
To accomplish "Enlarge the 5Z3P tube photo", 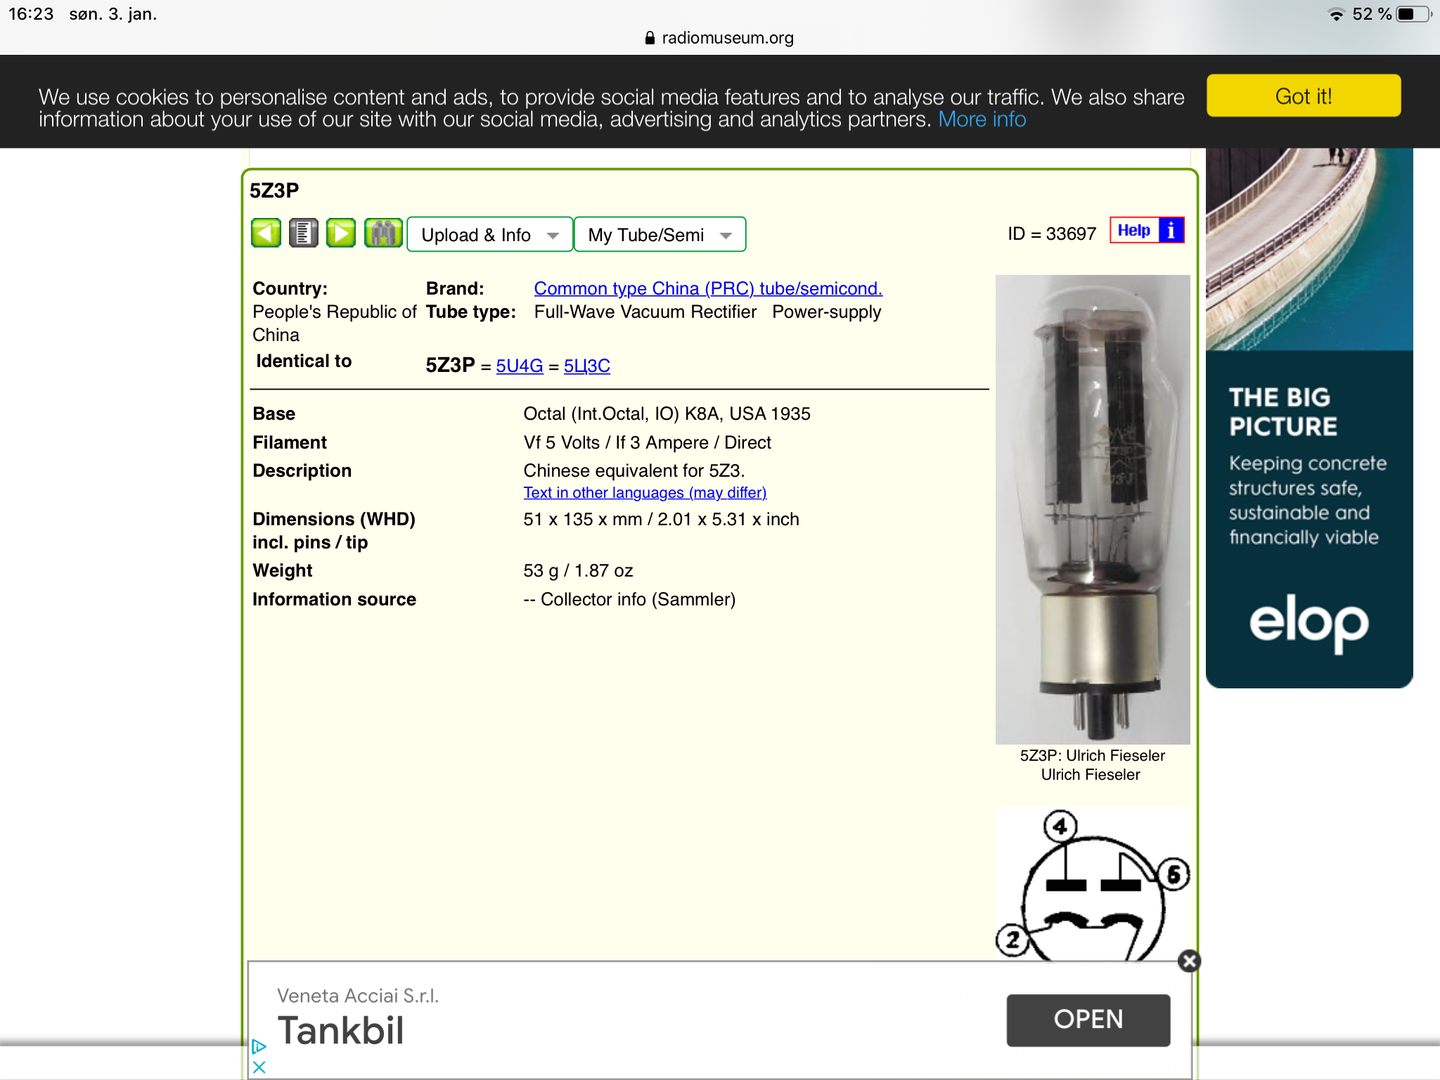I will pyautogui.click(x=1093, y=509).
